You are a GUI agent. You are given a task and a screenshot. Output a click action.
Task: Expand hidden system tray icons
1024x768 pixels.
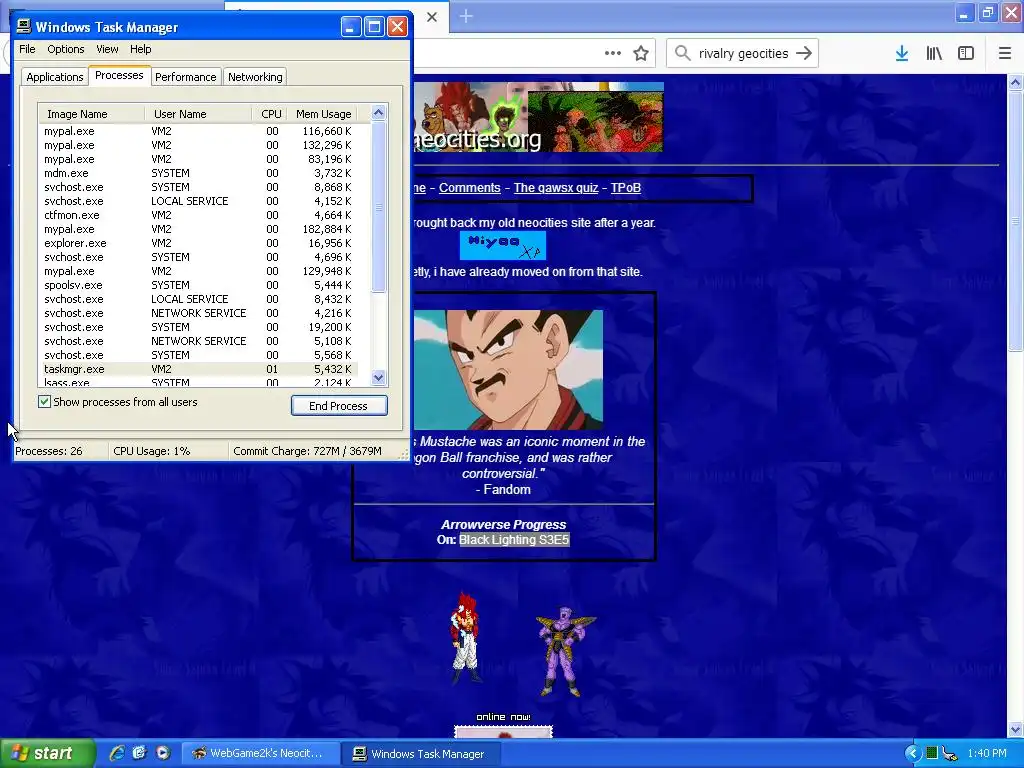[x=912, y=753]
